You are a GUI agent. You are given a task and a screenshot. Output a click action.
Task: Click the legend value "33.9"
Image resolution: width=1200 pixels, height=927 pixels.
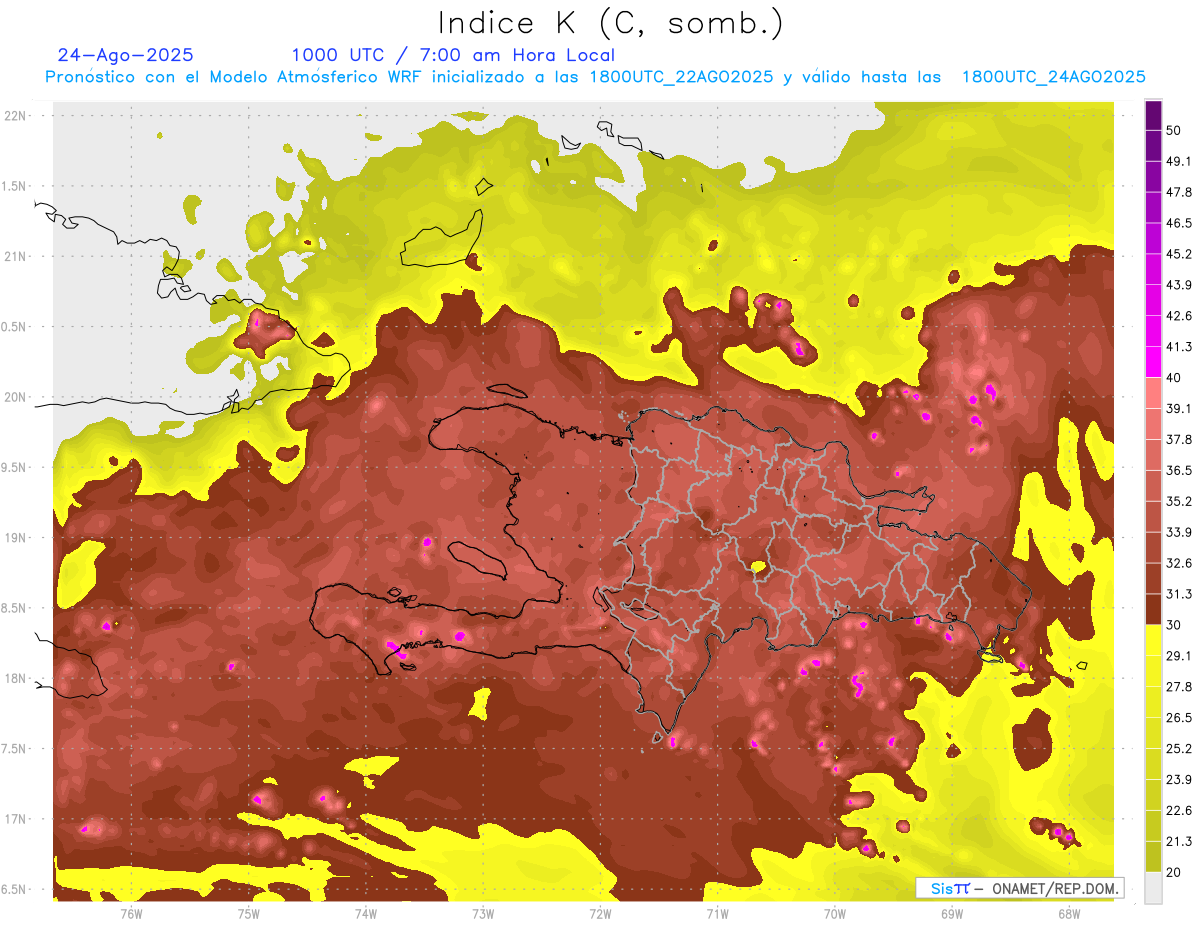pyautogui.click(x=1179, y=533)
